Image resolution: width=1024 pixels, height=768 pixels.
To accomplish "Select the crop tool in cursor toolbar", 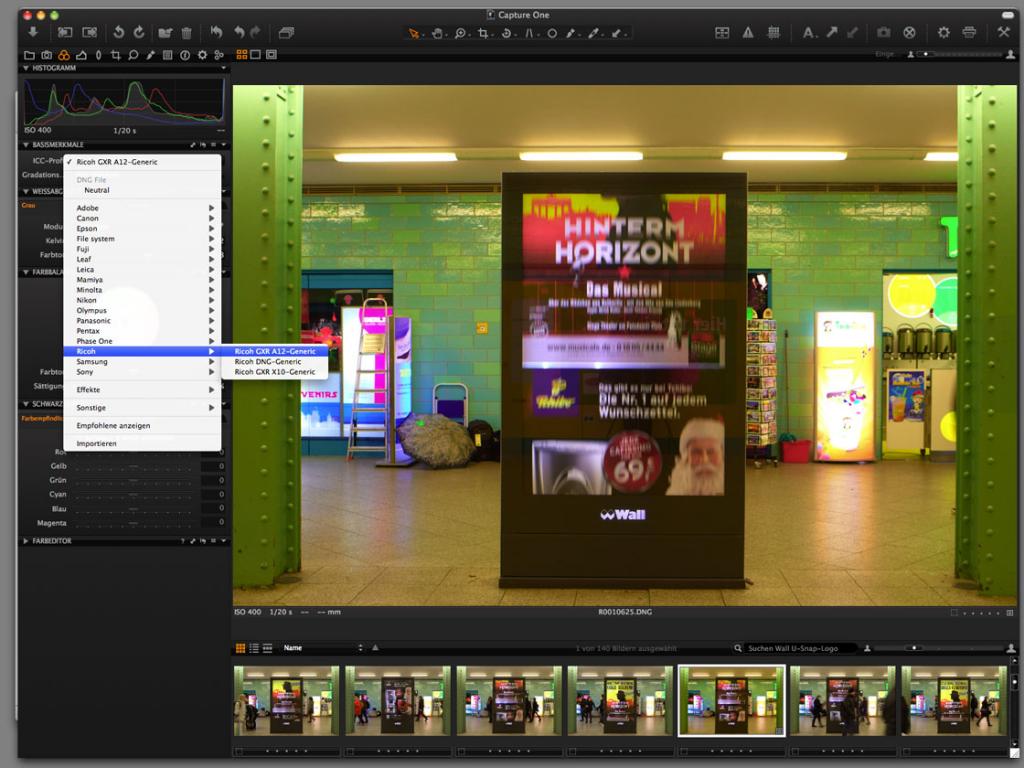I will [483, 33].
